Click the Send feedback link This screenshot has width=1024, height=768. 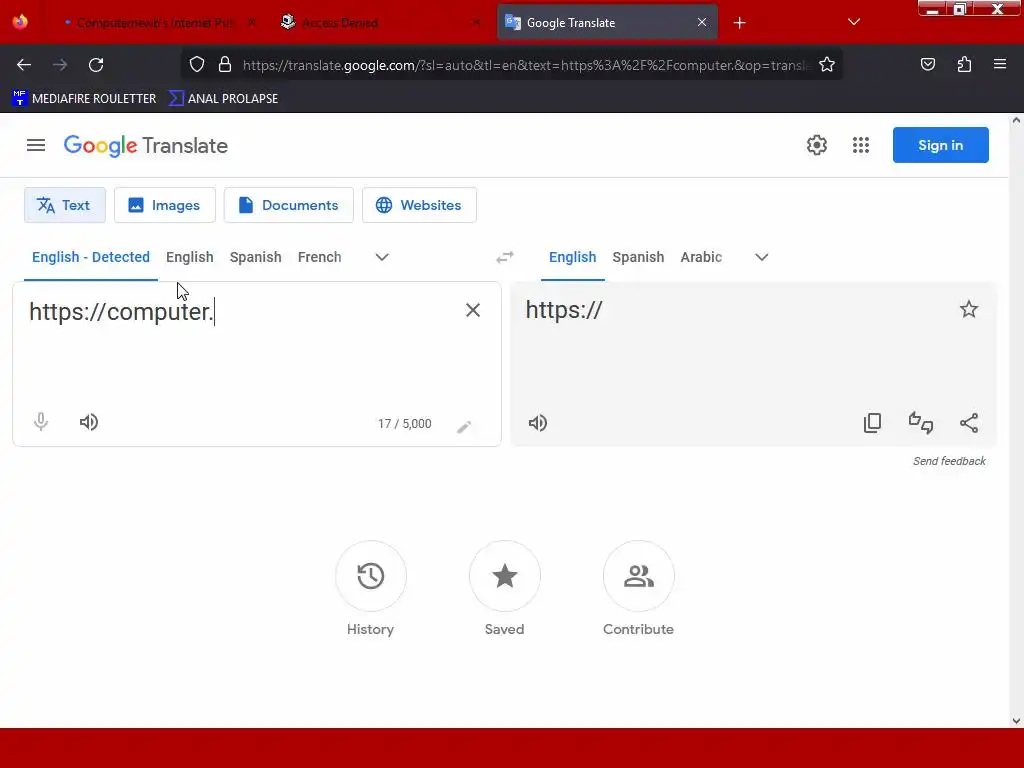pyautogui.click(x=949, y=461)
